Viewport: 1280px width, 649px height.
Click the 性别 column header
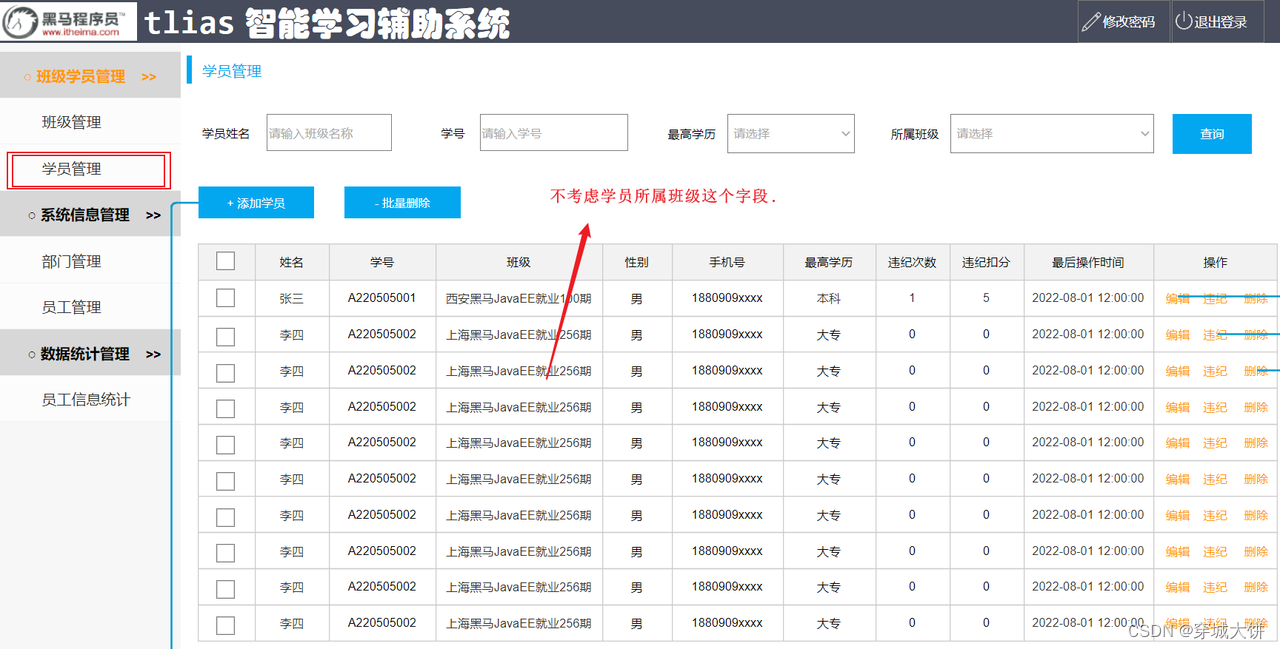[x=637, y=262]
